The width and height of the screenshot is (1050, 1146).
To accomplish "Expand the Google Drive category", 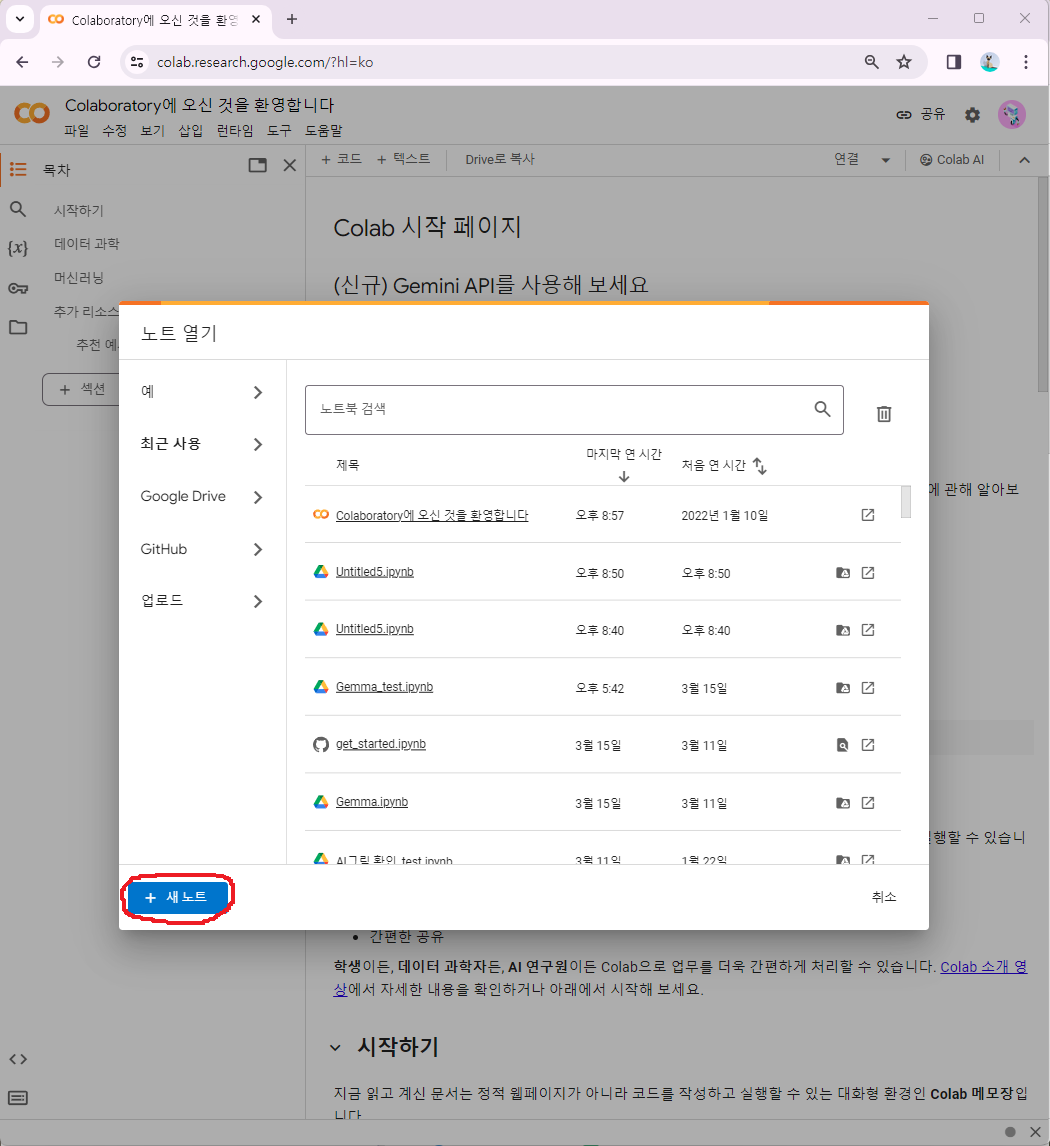I will click(x=202, y=497).
